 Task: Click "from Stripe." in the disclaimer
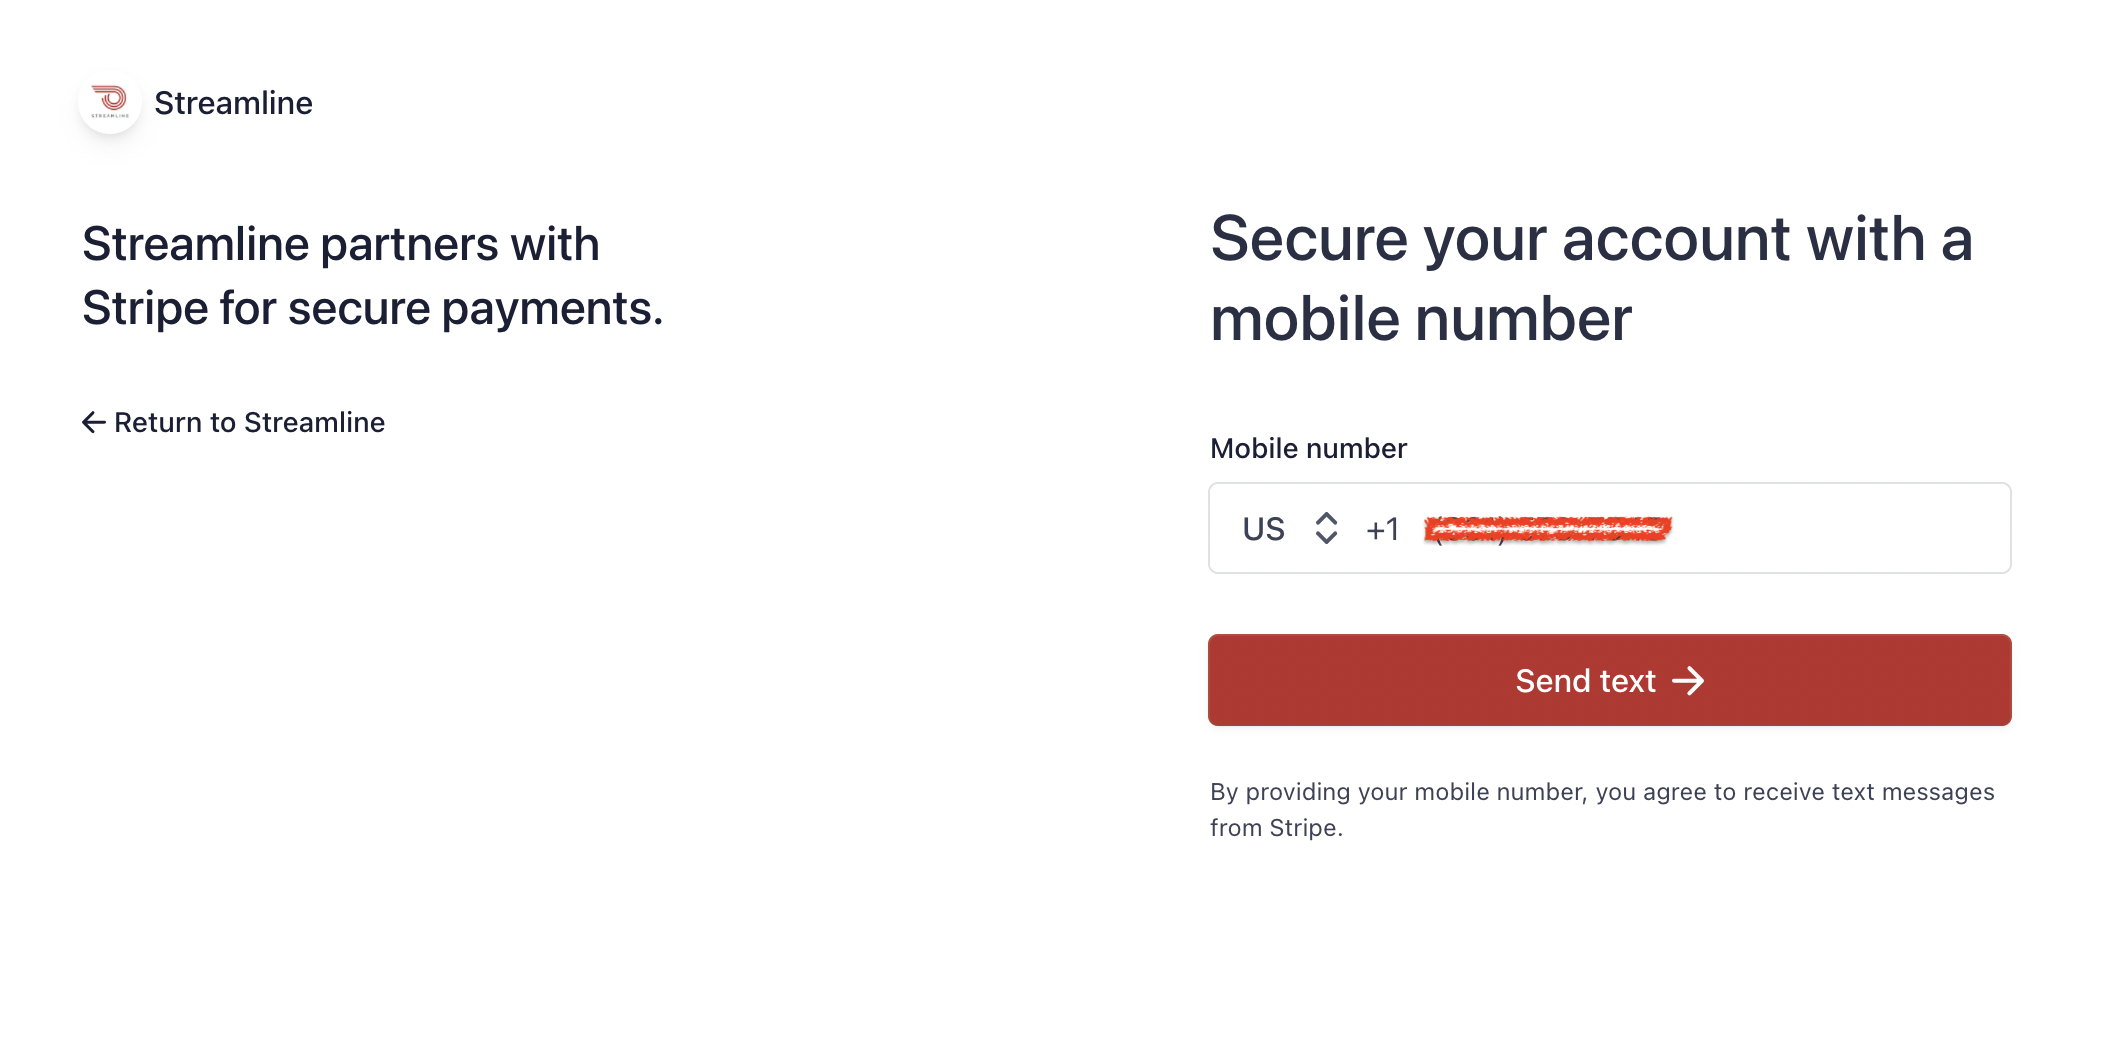coord(1276,828)
